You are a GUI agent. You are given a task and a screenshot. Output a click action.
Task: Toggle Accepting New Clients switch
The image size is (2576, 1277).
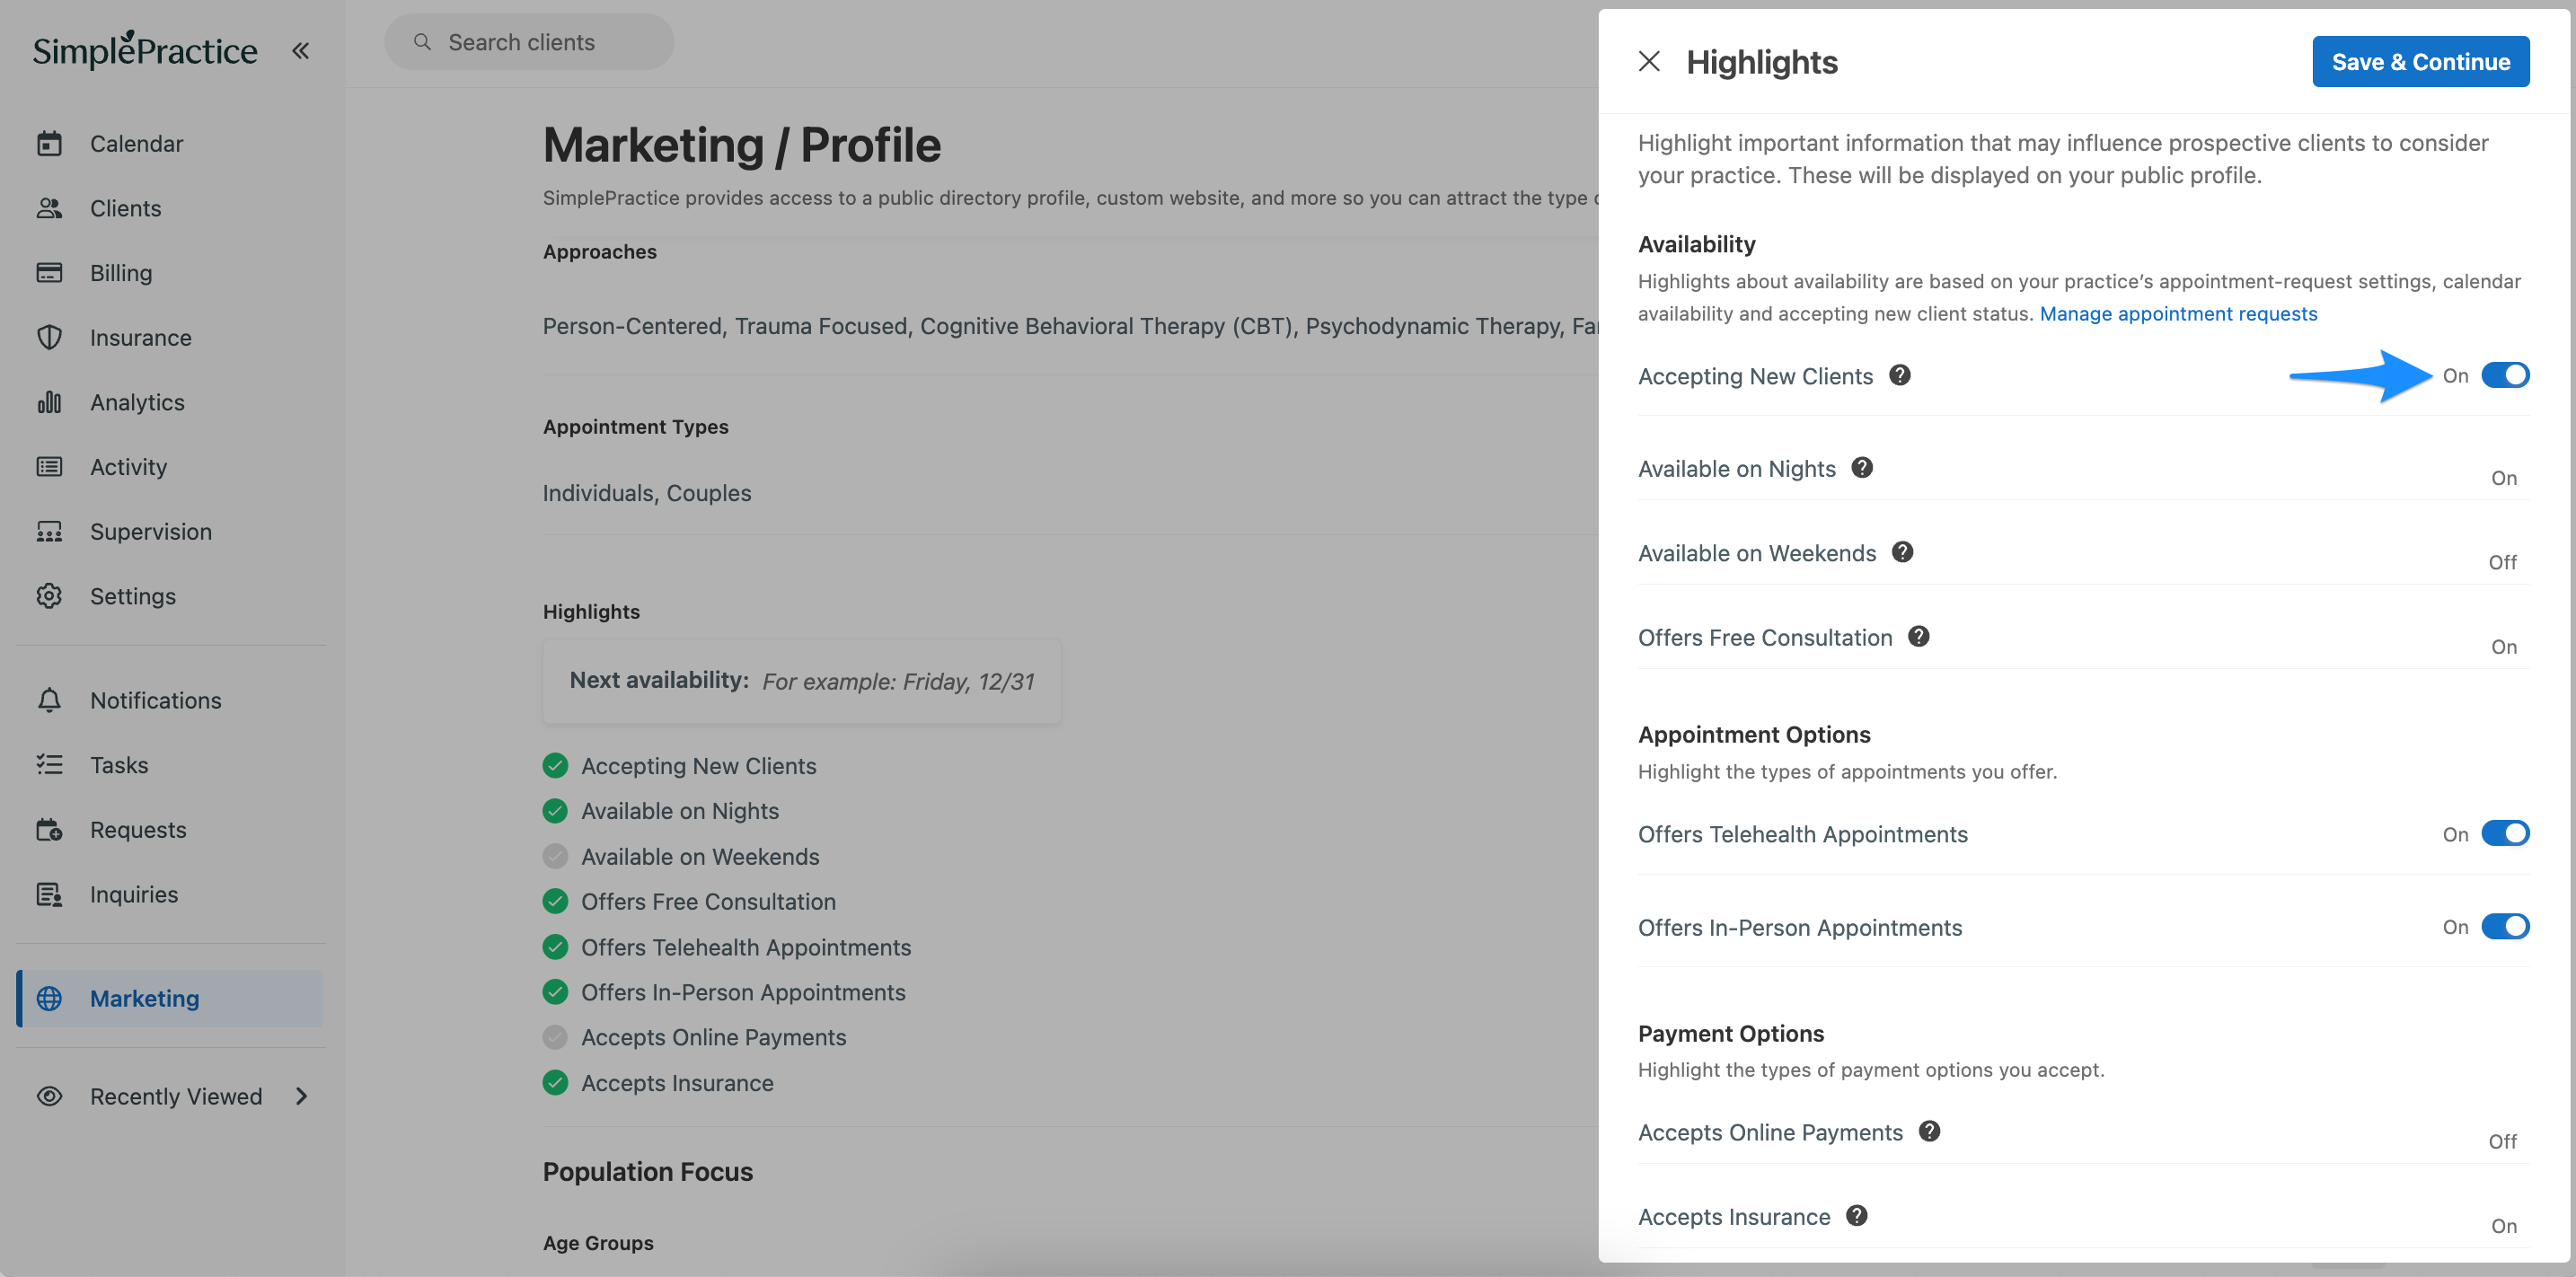[2505, 375]
